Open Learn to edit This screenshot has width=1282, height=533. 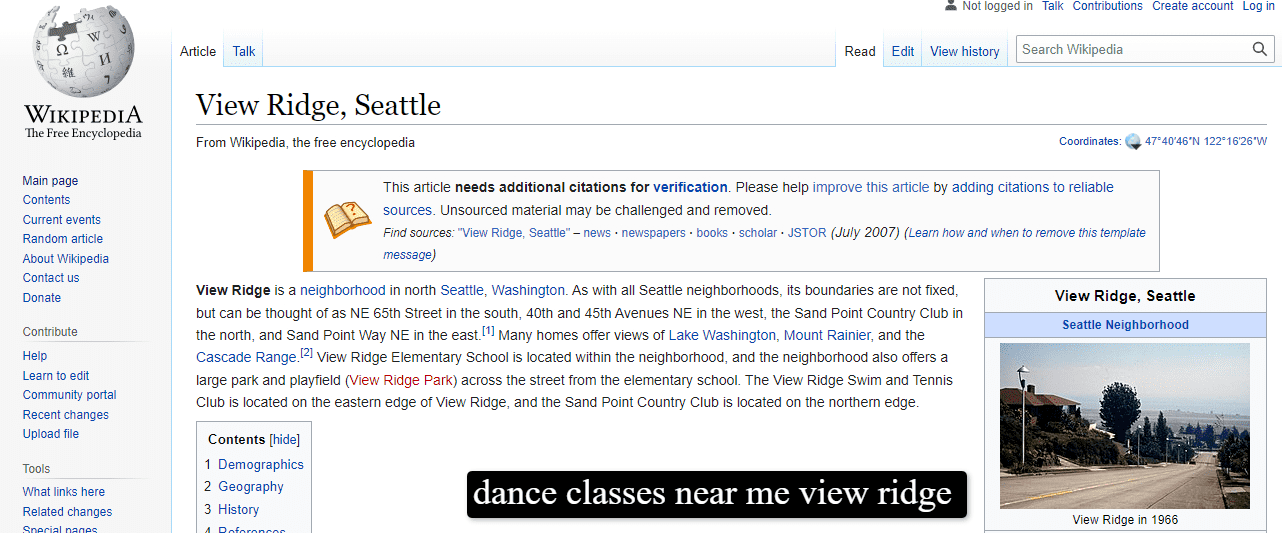click(56, 376)
